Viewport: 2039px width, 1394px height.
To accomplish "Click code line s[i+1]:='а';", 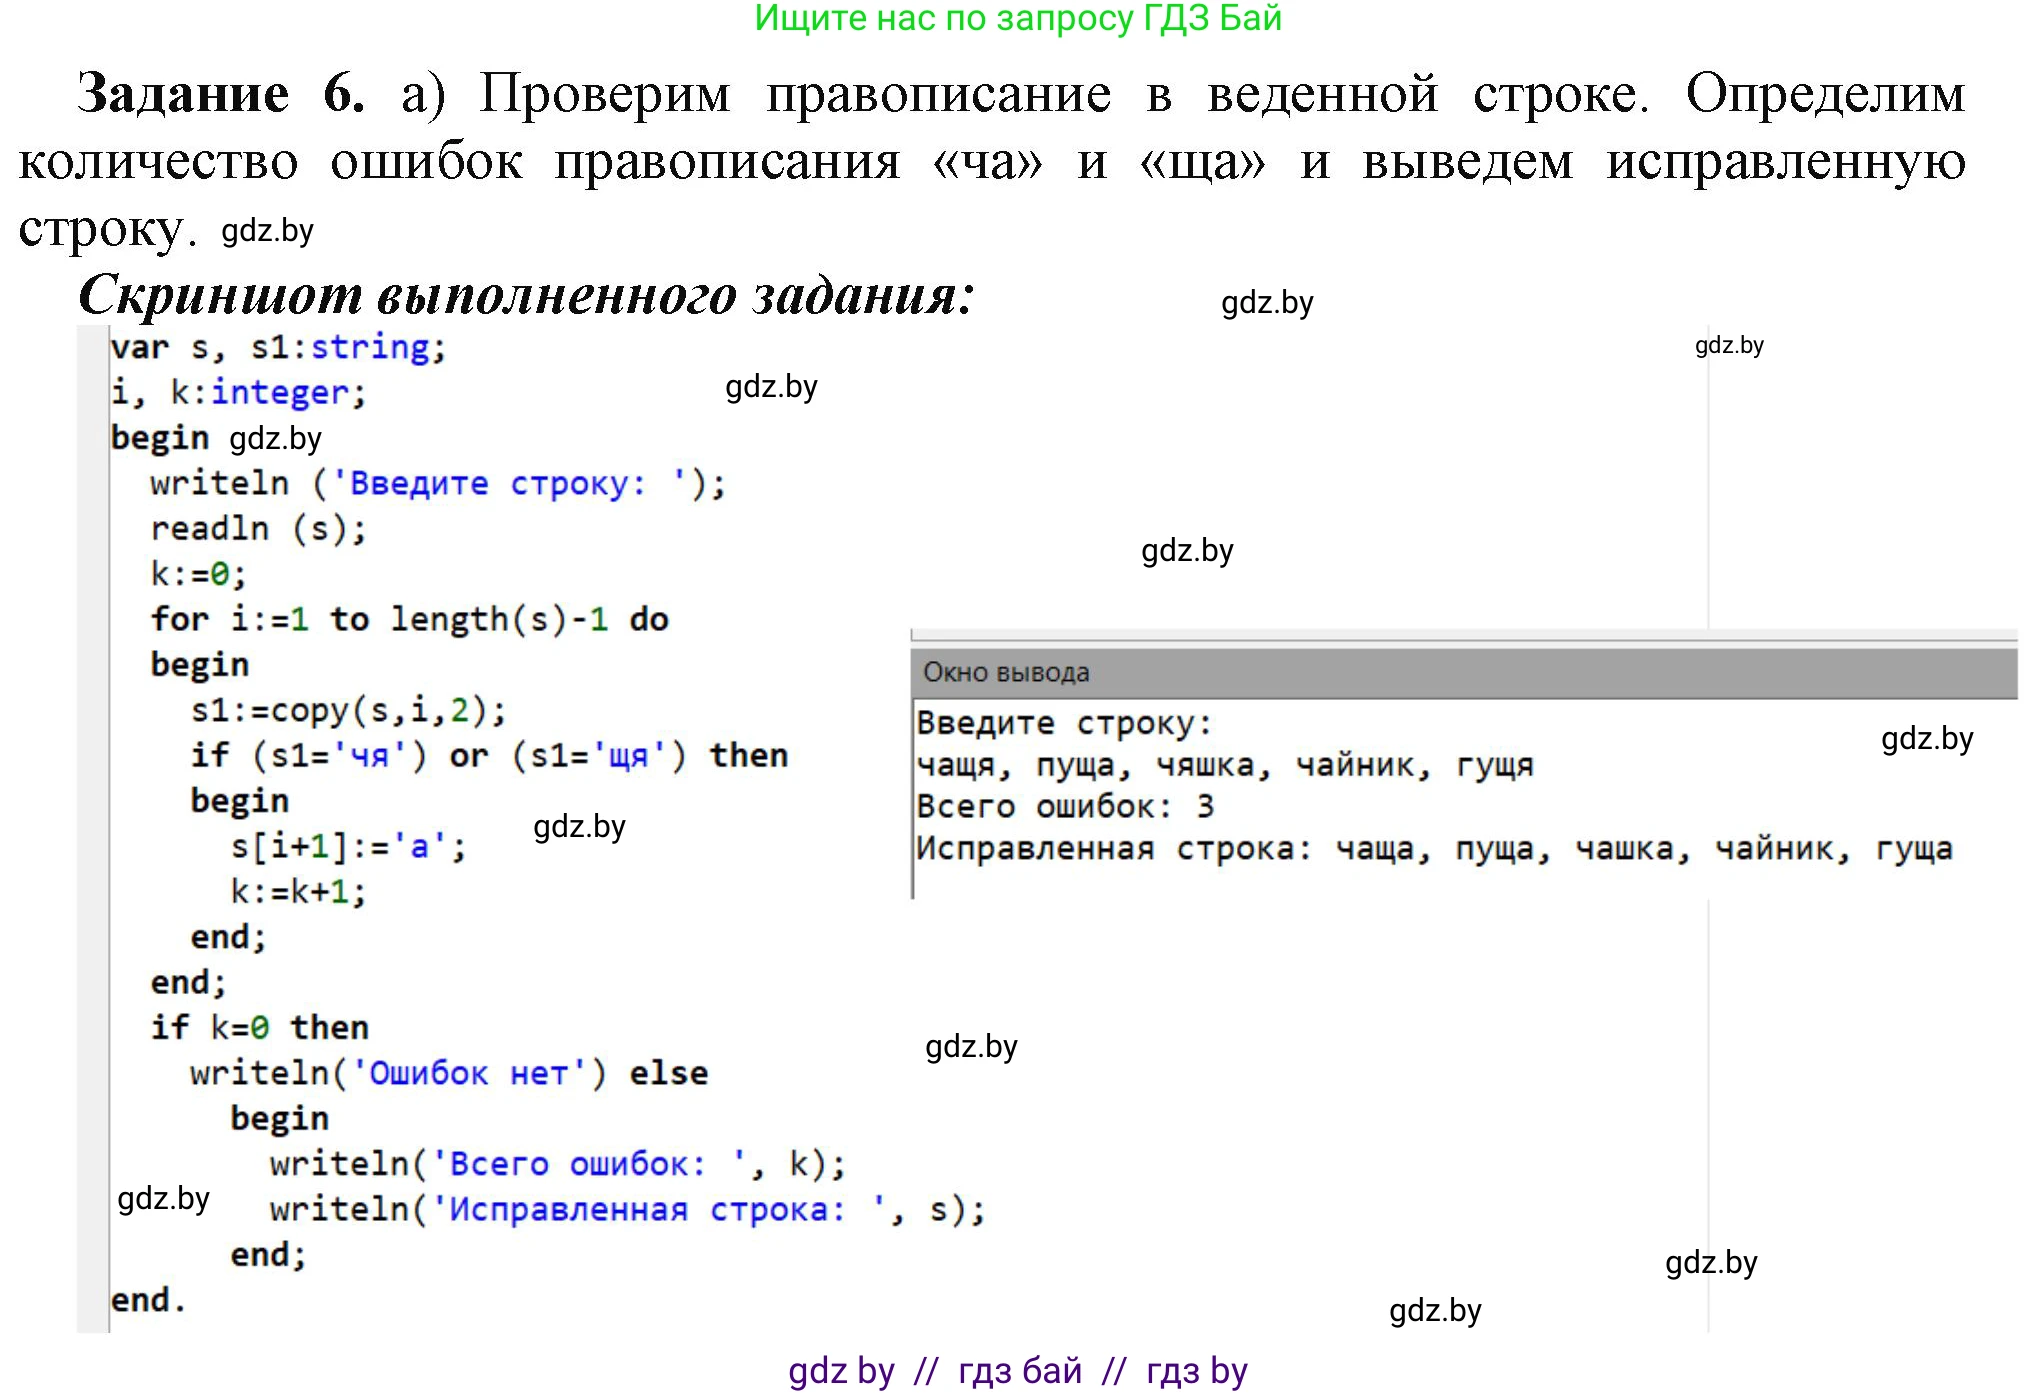I will click(x=348, y=847).
